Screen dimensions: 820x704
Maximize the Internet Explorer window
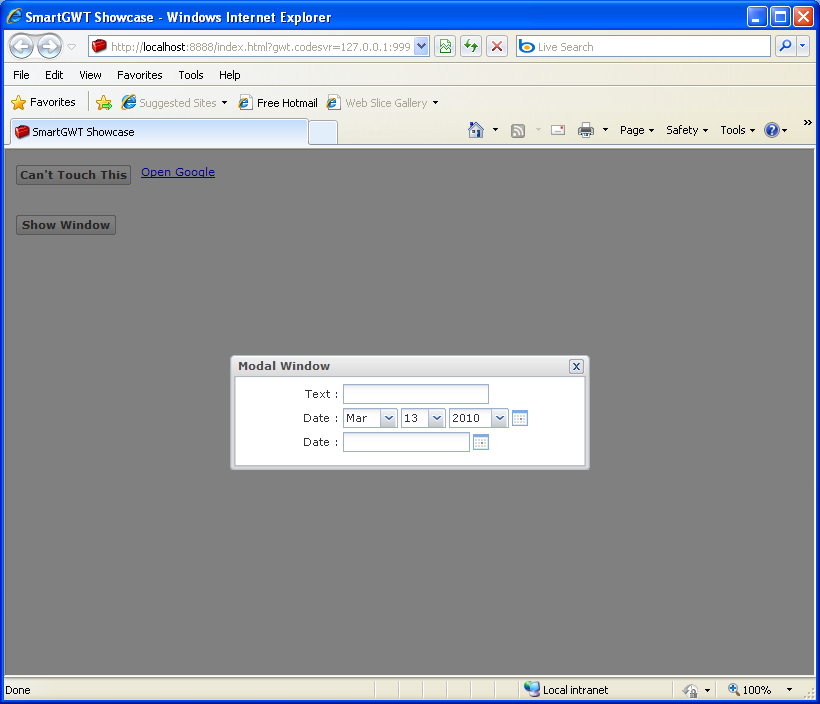point(780,17)
